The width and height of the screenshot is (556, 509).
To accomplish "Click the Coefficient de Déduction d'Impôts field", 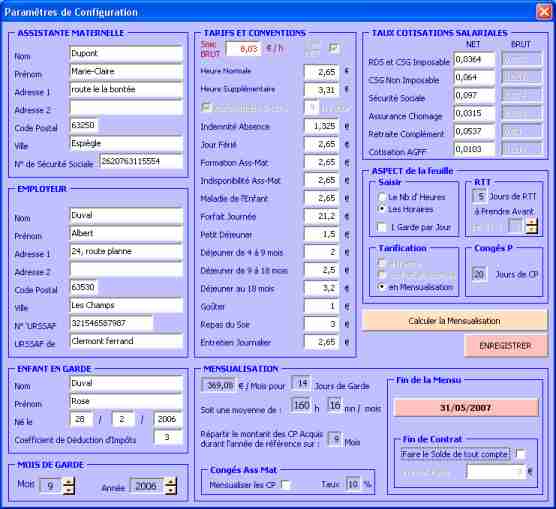I will 168,437.
